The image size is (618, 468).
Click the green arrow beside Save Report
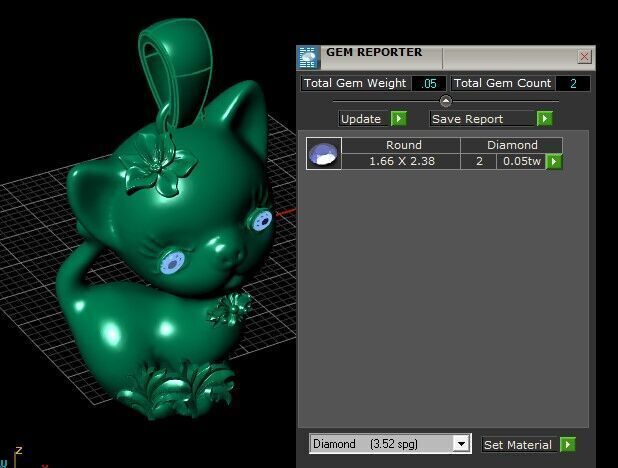545,119
